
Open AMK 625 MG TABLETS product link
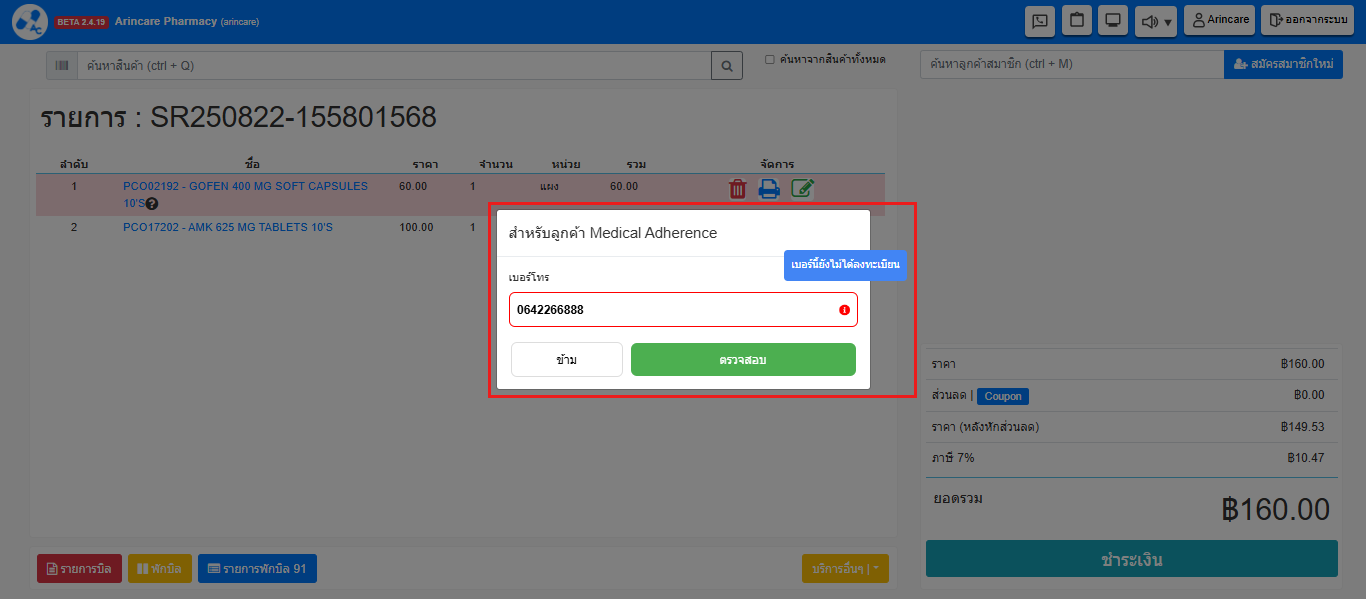click(x=228, y=228)
